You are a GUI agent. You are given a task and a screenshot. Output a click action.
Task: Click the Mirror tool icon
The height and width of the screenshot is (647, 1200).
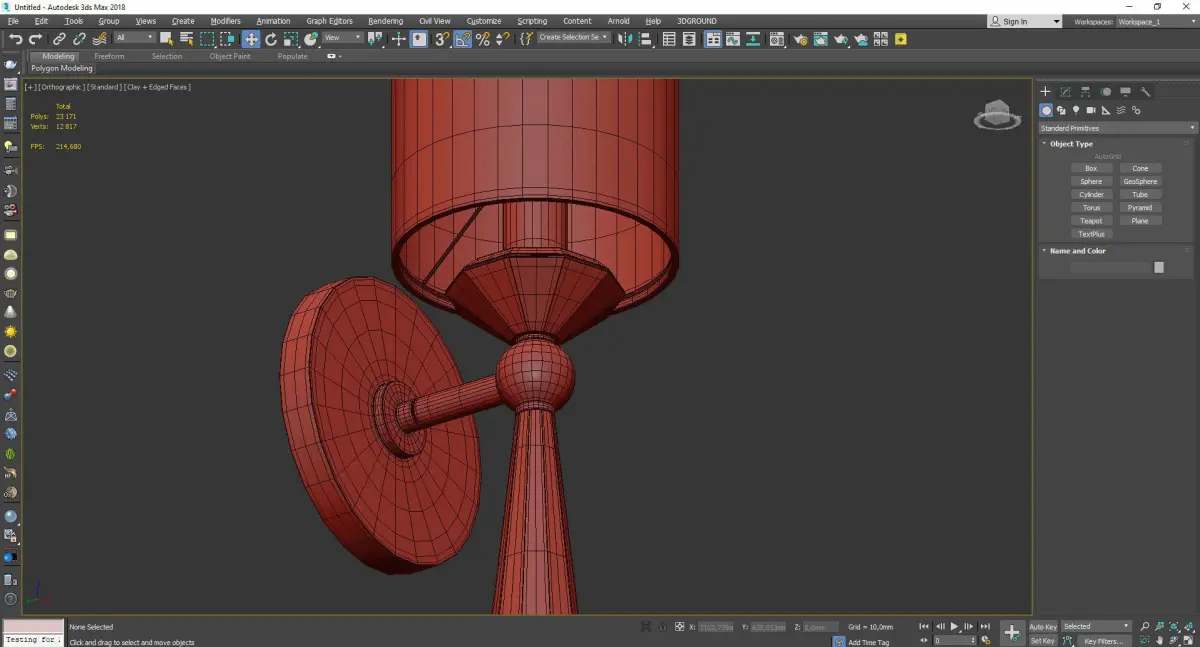625,39
